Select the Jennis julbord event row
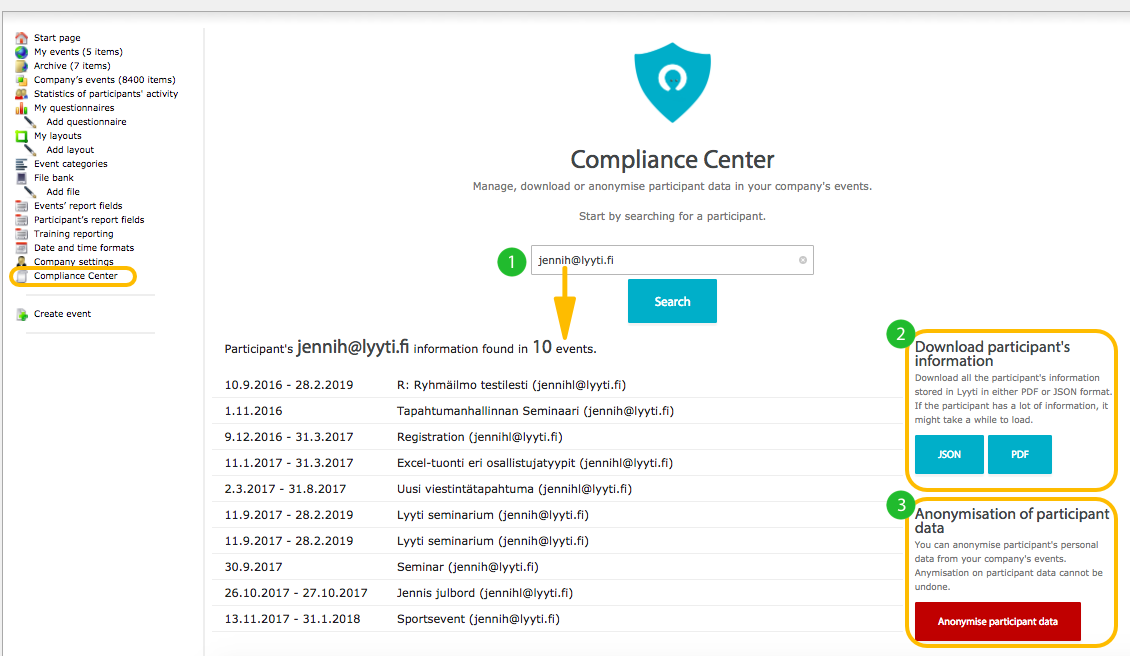This screenshot has height=656, width=1130. click(556, 593)
